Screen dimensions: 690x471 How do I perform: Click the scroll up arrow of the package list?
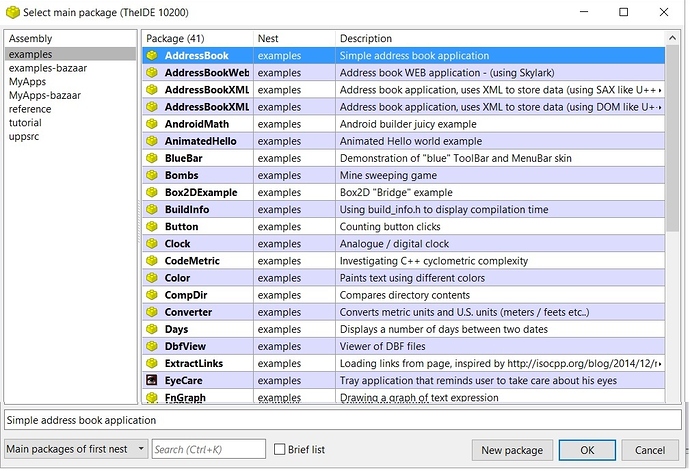tap(672, 38)
